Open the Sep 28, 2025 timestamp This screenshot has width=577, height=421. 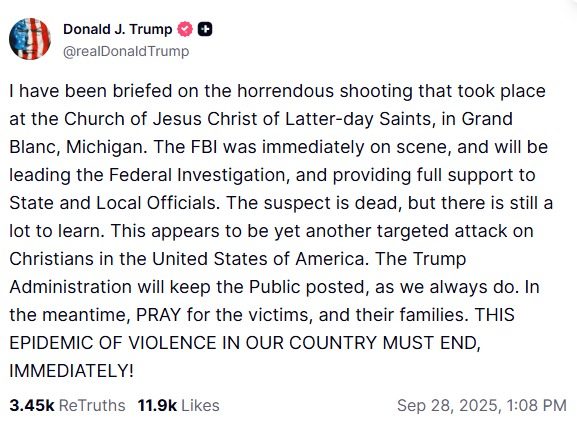coord(450,406)
